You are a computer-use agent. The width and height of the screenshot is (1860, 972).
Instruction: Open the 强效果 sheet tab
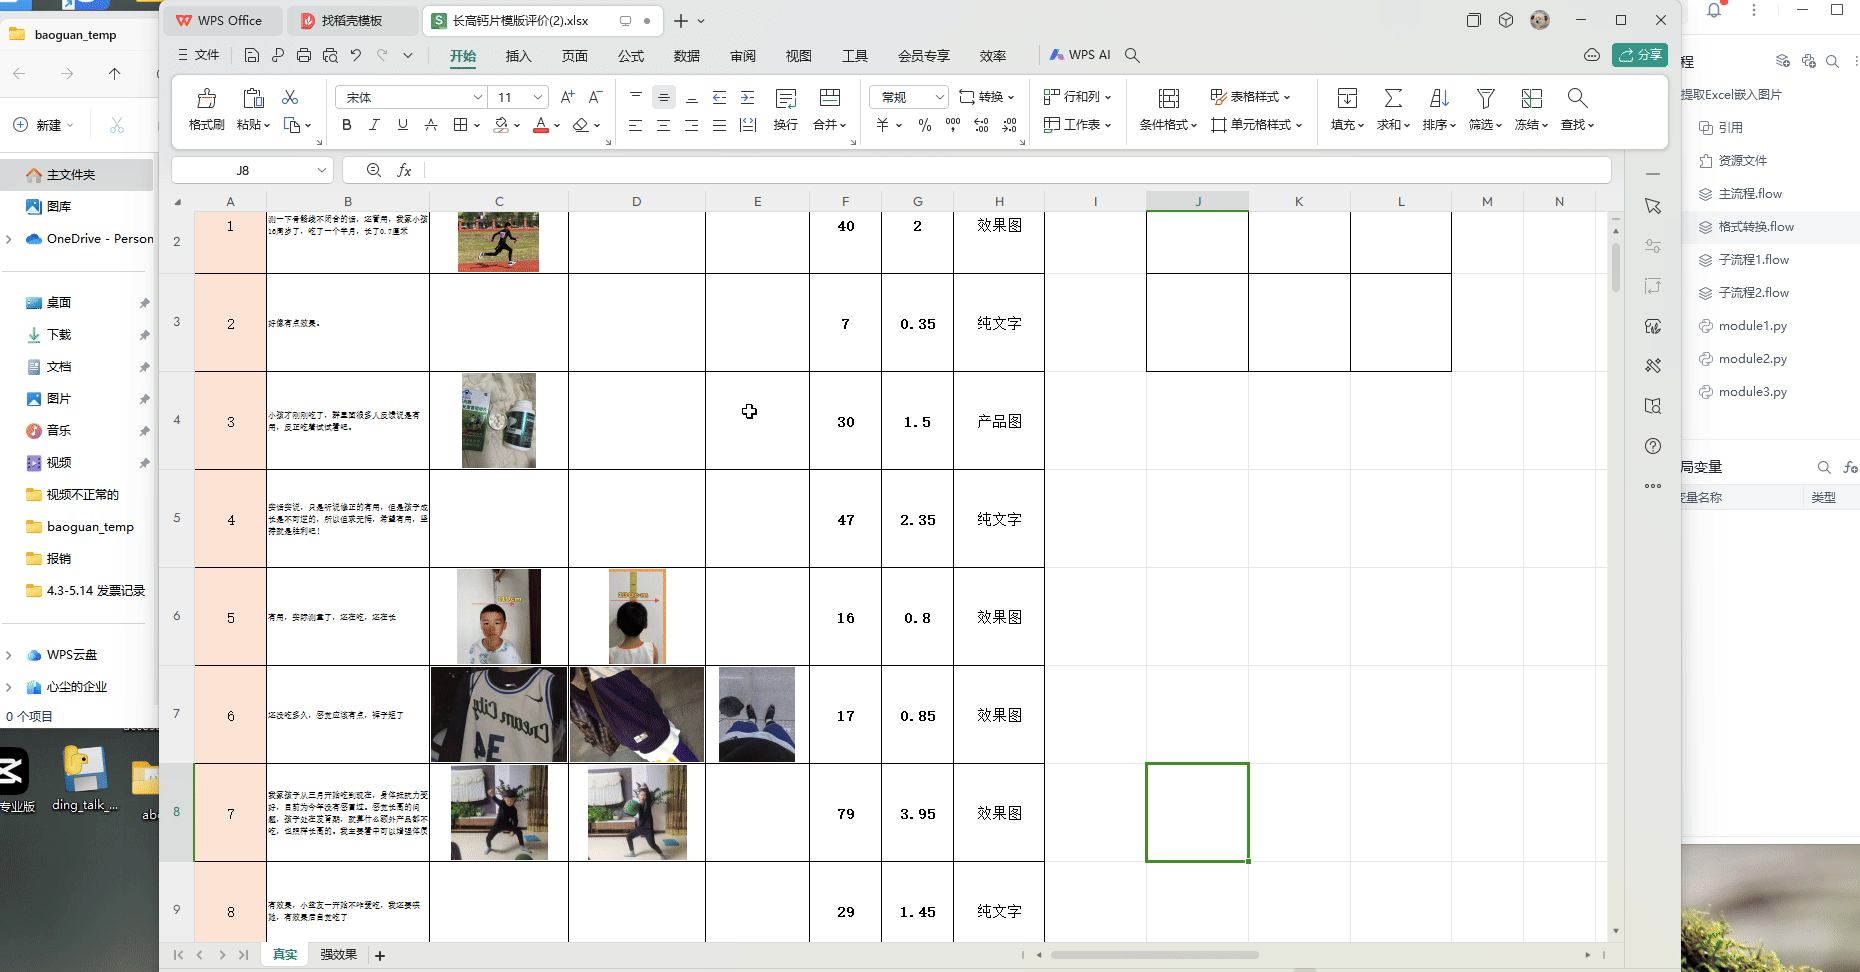tap(338, 955)
